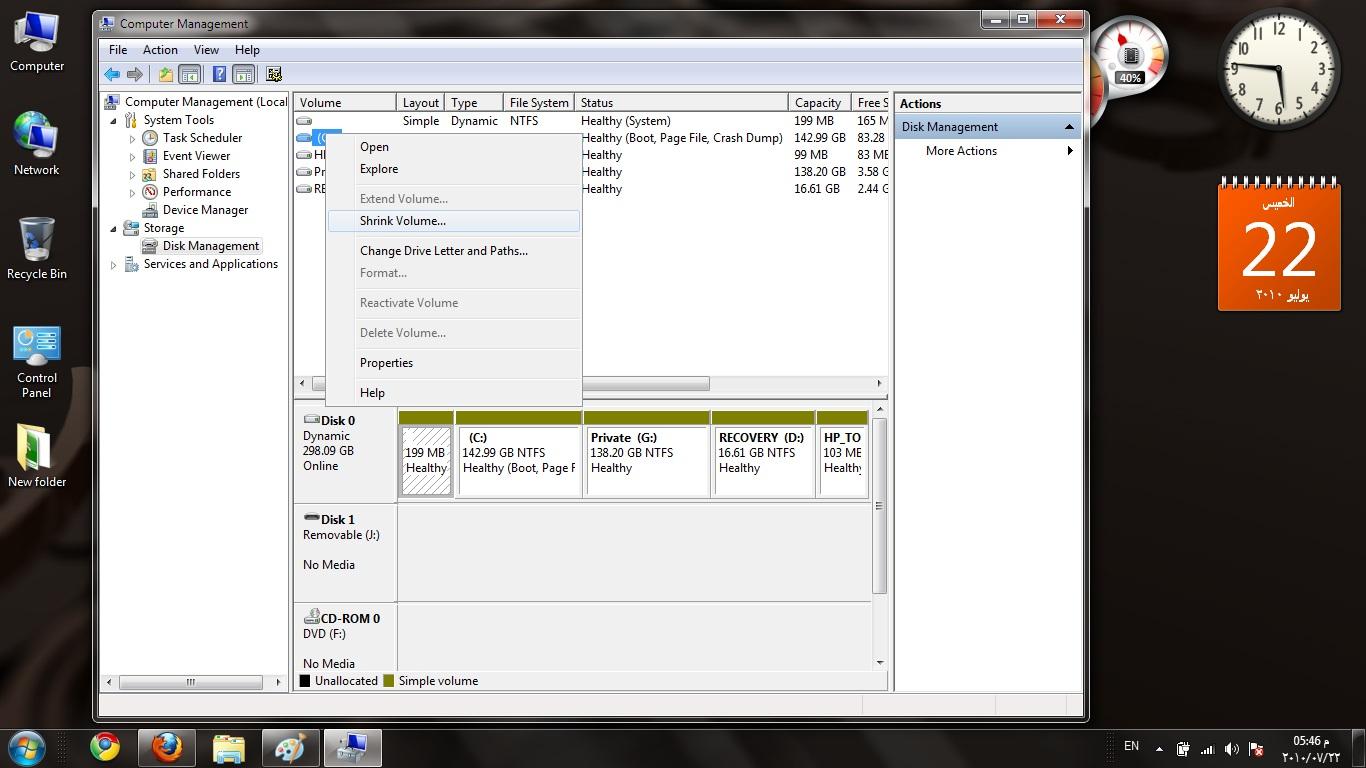Image resolution: width=1366 pixels, height=768 pixels.
Task: Click the disk settings toolbar icon
Action: 273,74
